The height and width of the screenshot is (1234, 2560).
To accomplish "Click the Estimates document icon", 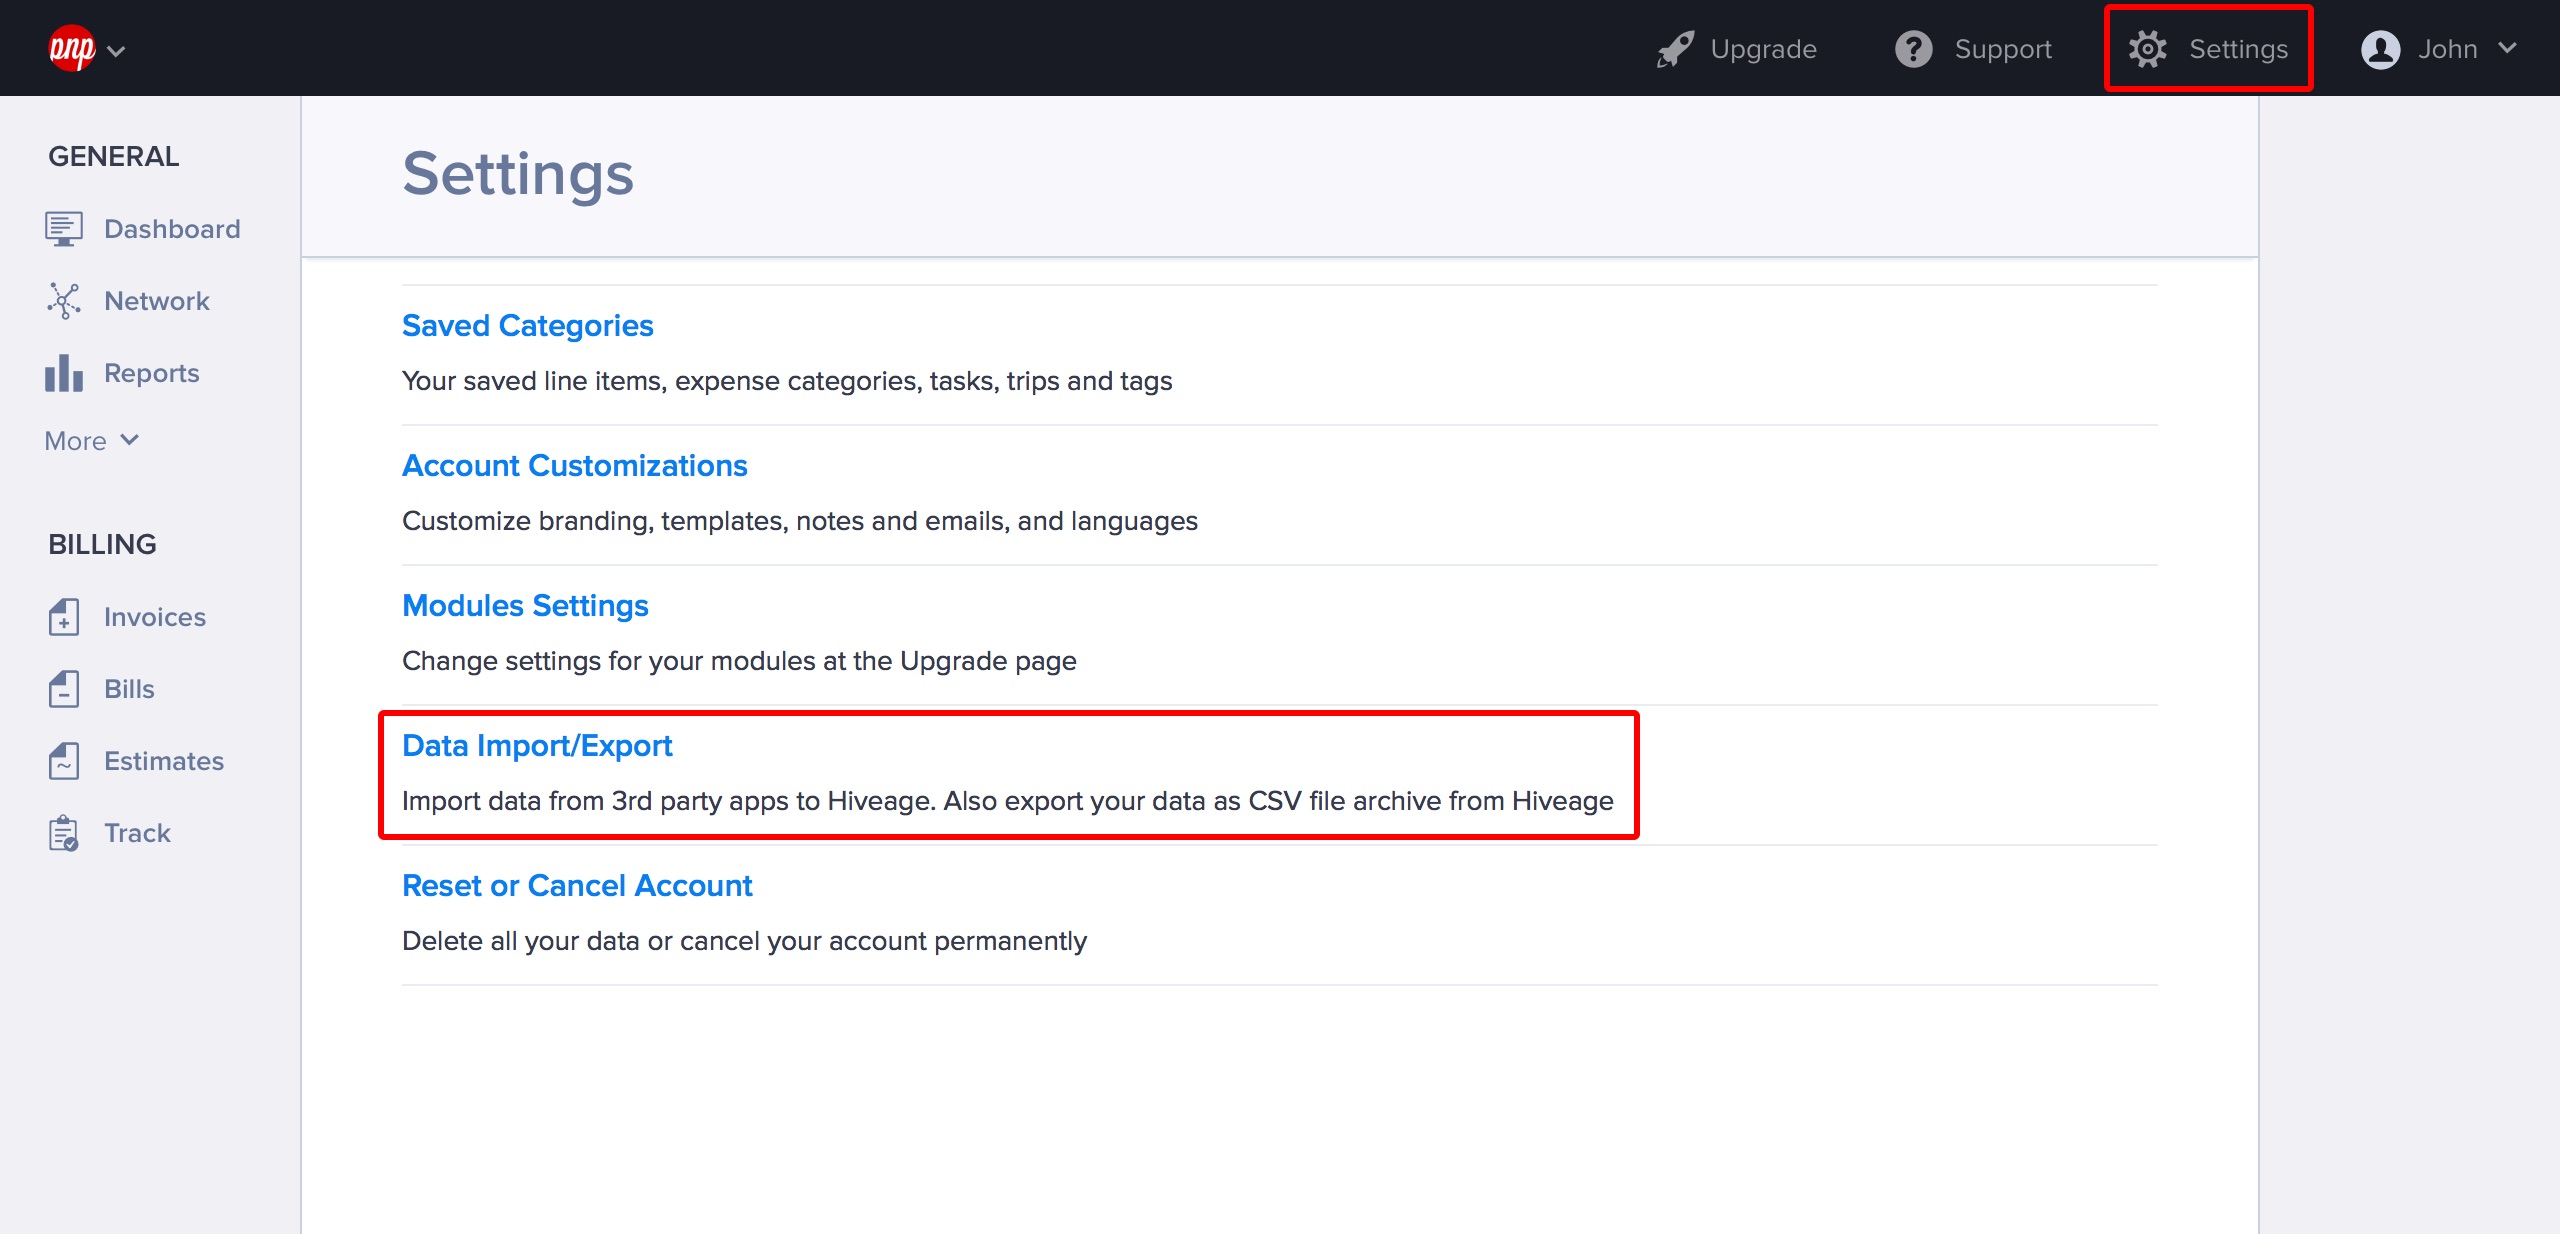I will (63, 761).
